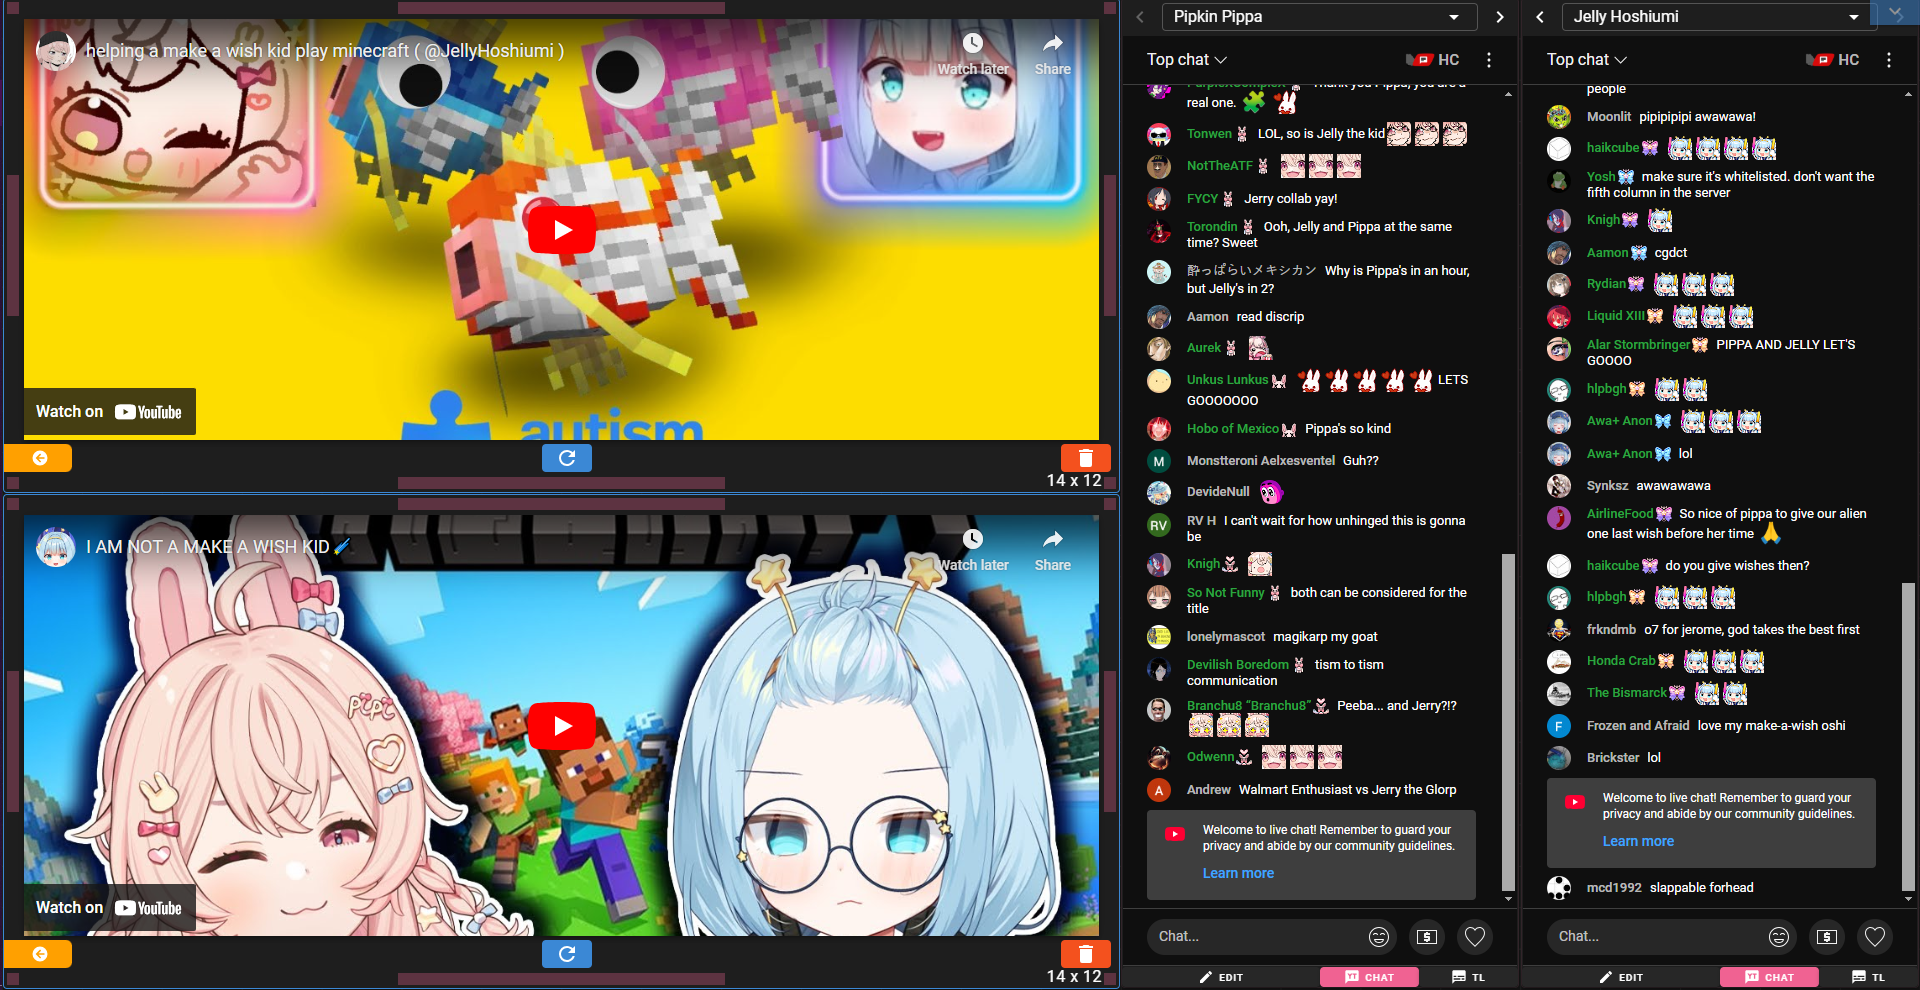Click 'Learn more' in the Pippa chat welcome notice
This screenshot has height=990, width=1920.
point(1238,873)
